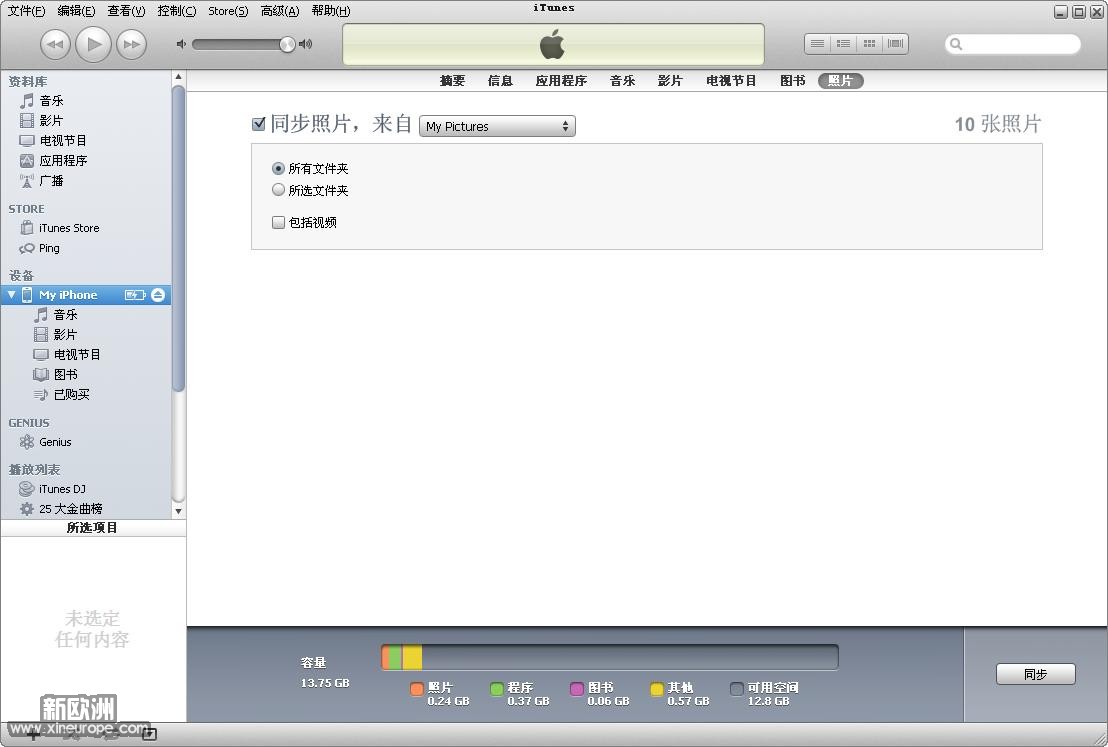The image size is (1108, 747).
Task: Toggle the artwork viewer button at bottom
Action: [149, 734]
